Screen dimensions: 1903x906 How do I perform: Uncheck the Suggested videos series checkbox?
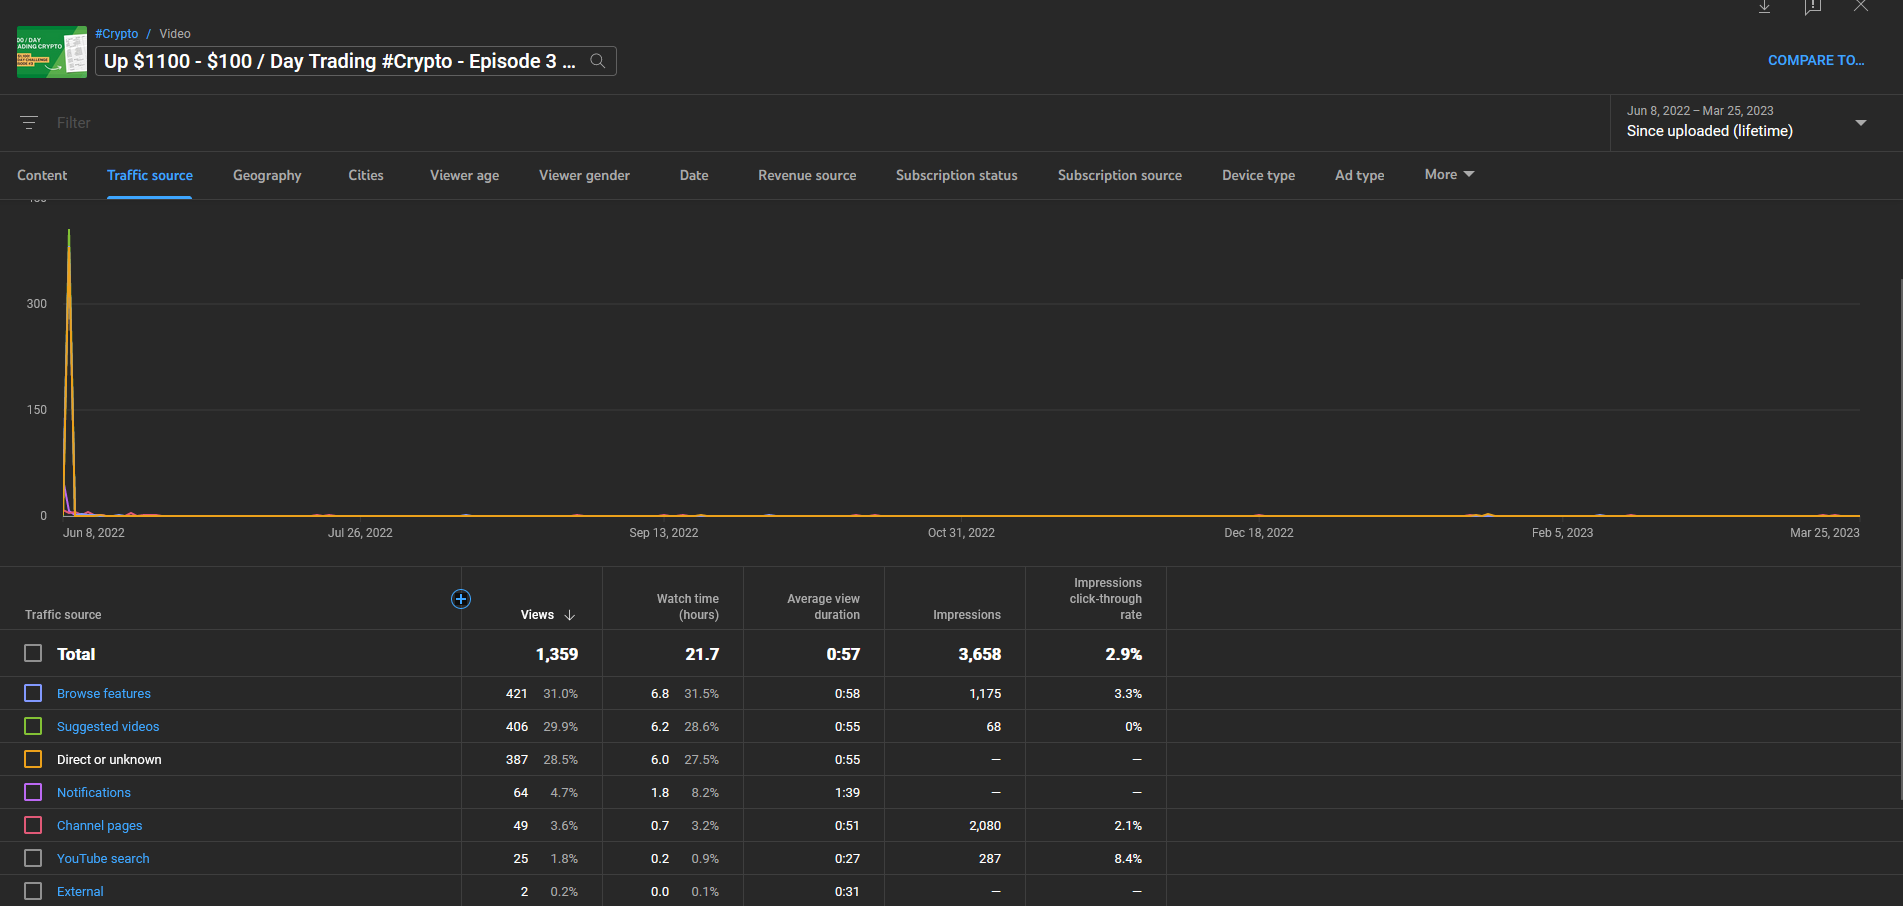tap(33, 726)
